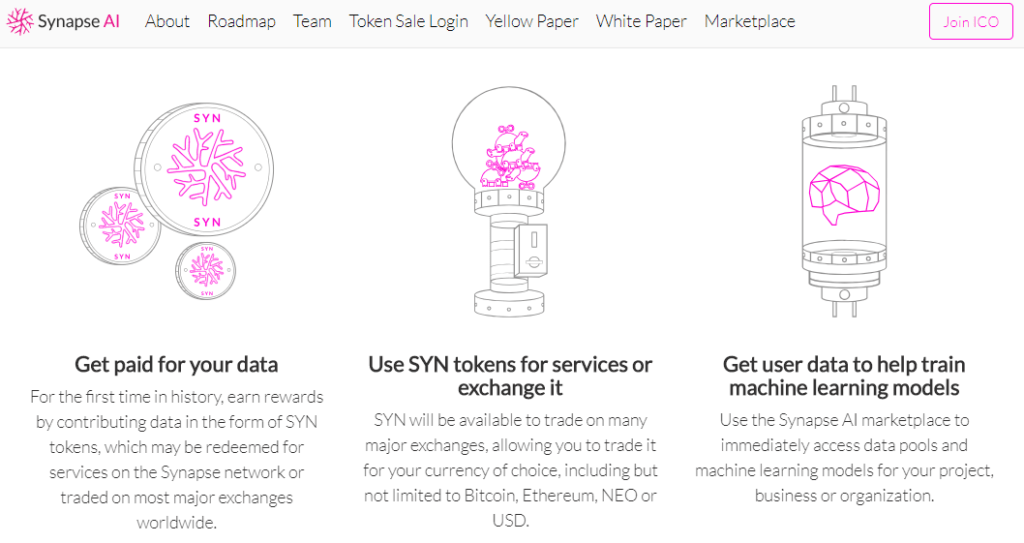
Task: Select the 'Get user data to help train' heading
Action: click(844, 376)
